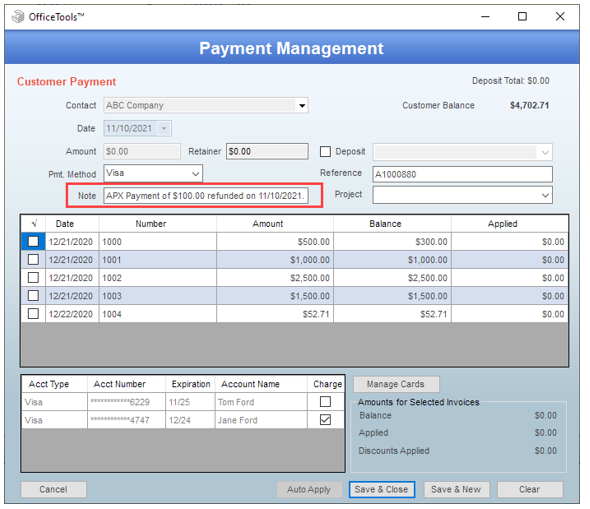Click the Clear button
This screenshot has width=590, height=509.
pos(530,489)
